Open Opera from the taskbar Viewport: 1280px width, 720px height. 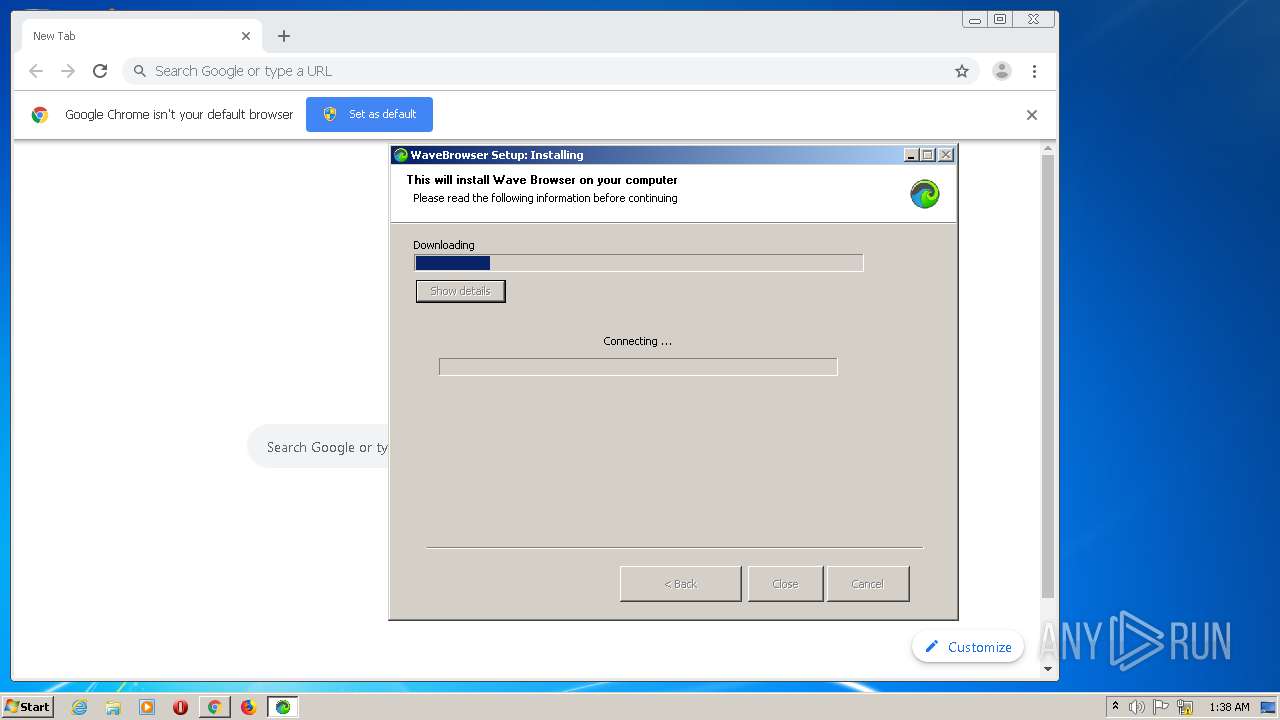coord(180,707)
